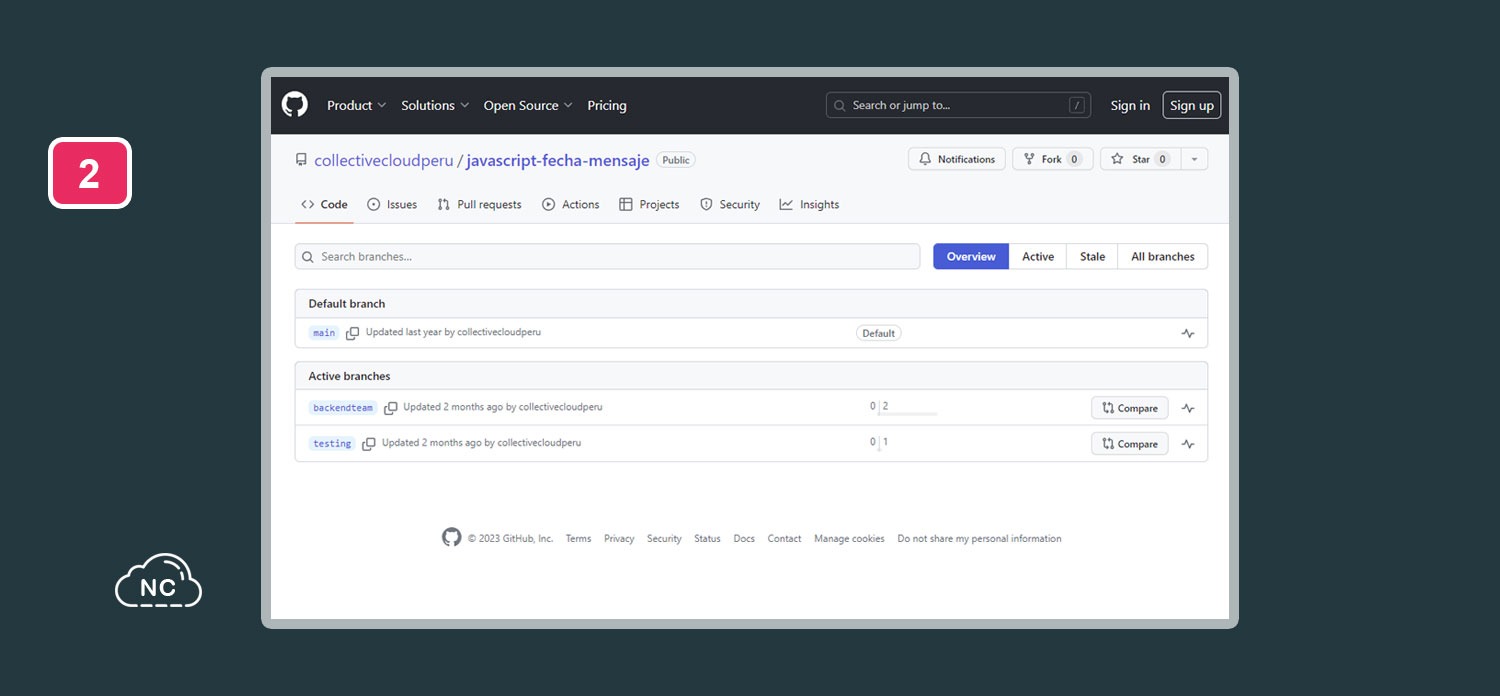Compare the testing branch

point(1130,444)
